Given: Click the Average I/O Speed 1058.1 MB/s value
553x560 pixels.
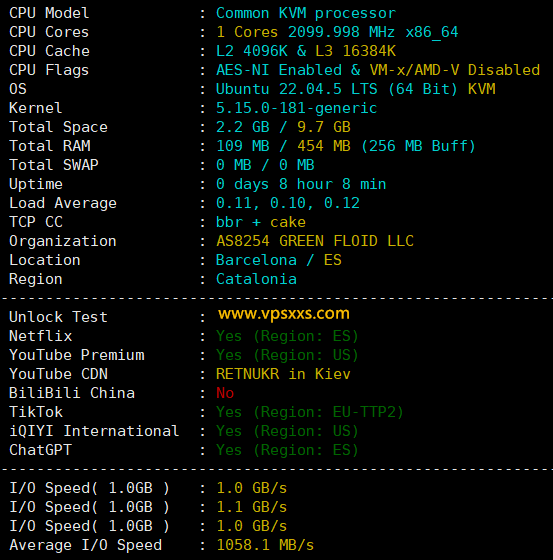Looking at the screenshot, I should click(x=265, y=545).
